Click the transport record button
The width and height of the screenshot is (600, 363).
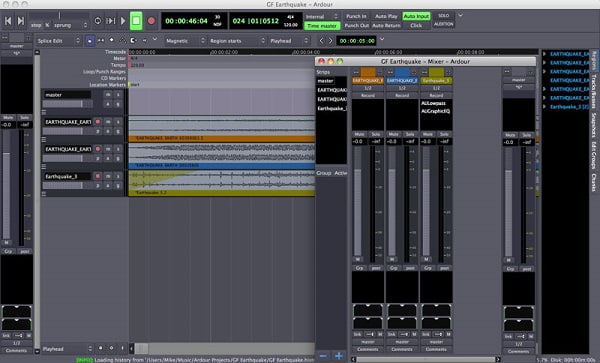tap(151, 21)
